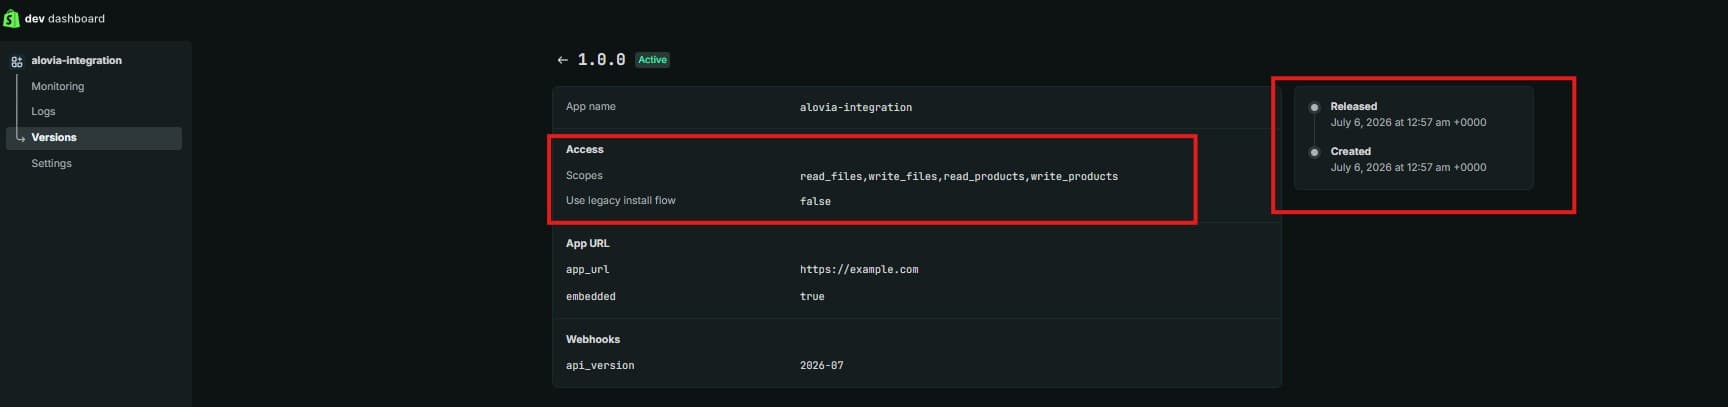Click the embedded true value
The width and height of the screenshot is (1728, 407).
[812, 297]
